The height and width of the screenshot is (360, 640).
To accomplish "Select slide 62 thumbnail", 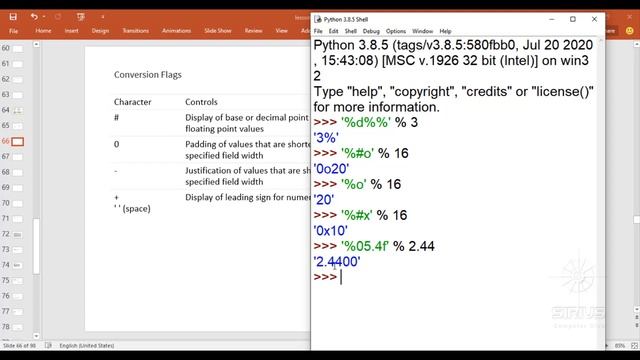I will (x=18, y=80).
